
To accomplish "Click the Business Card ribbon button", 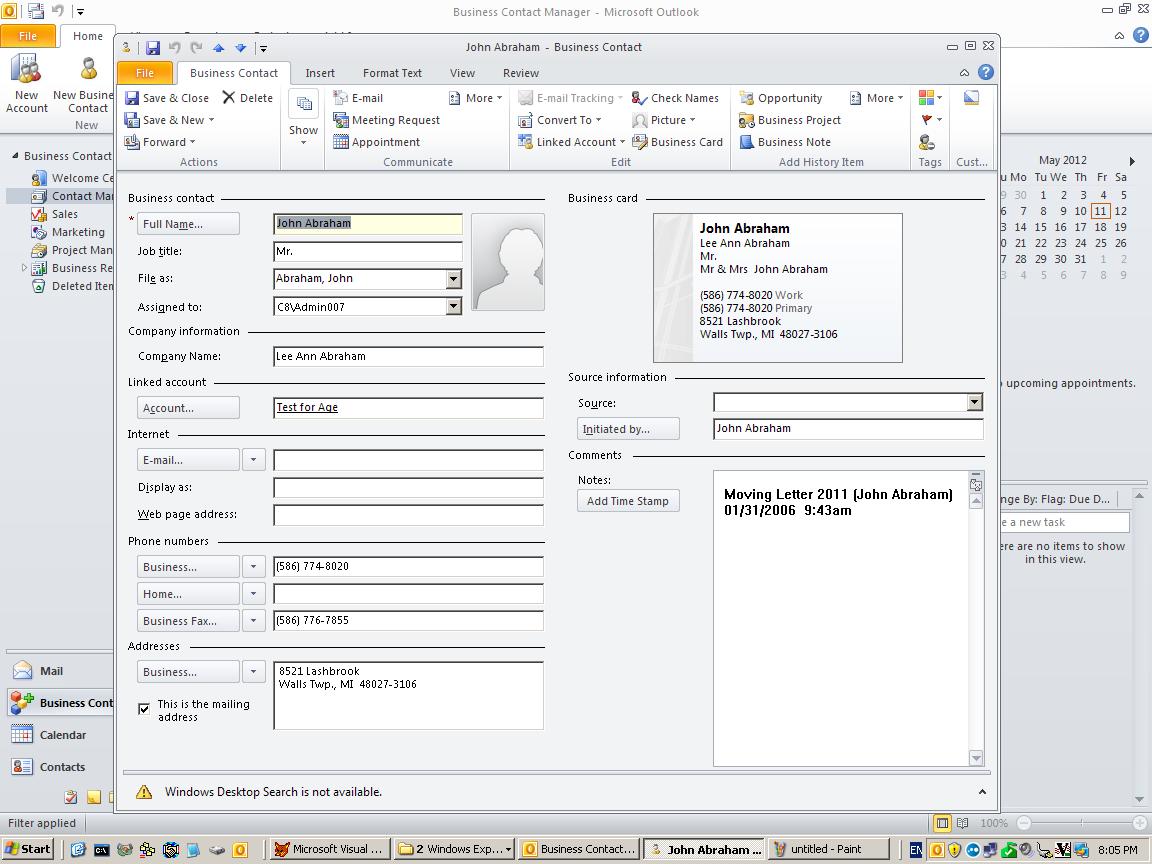I will (677, 142).
